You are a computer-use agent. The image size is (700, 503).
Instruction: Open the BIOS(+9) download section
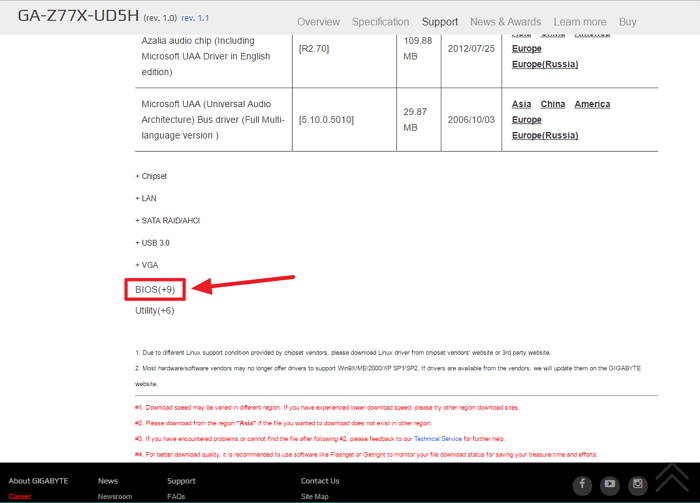(x=155, y=290)
